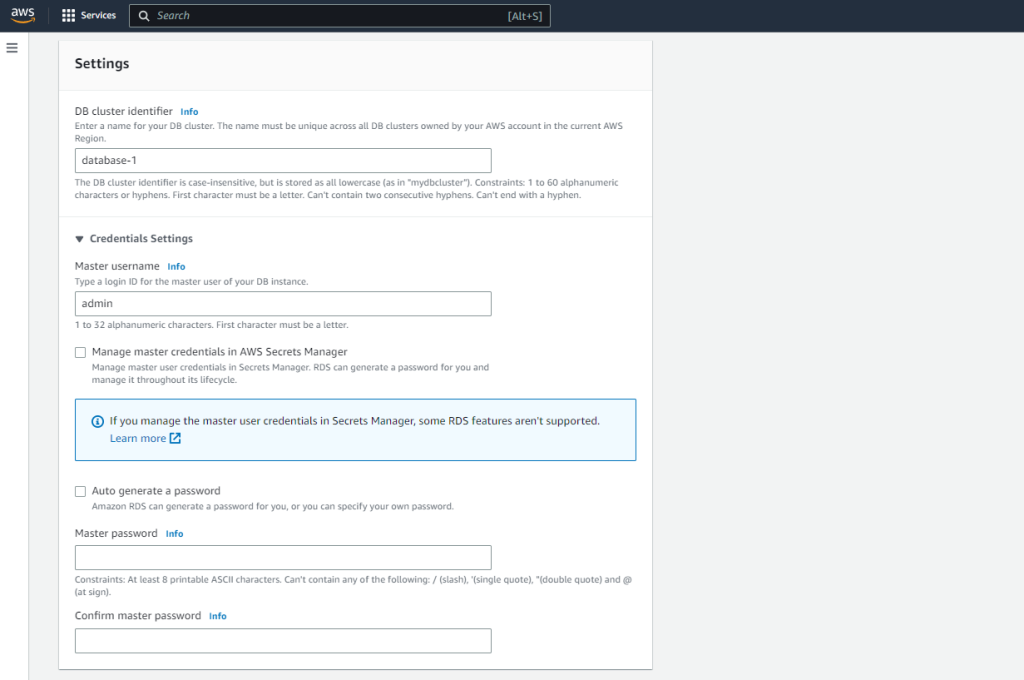
Task: Collapse the Credentials Settings section
Action: [x=80, y=239]
